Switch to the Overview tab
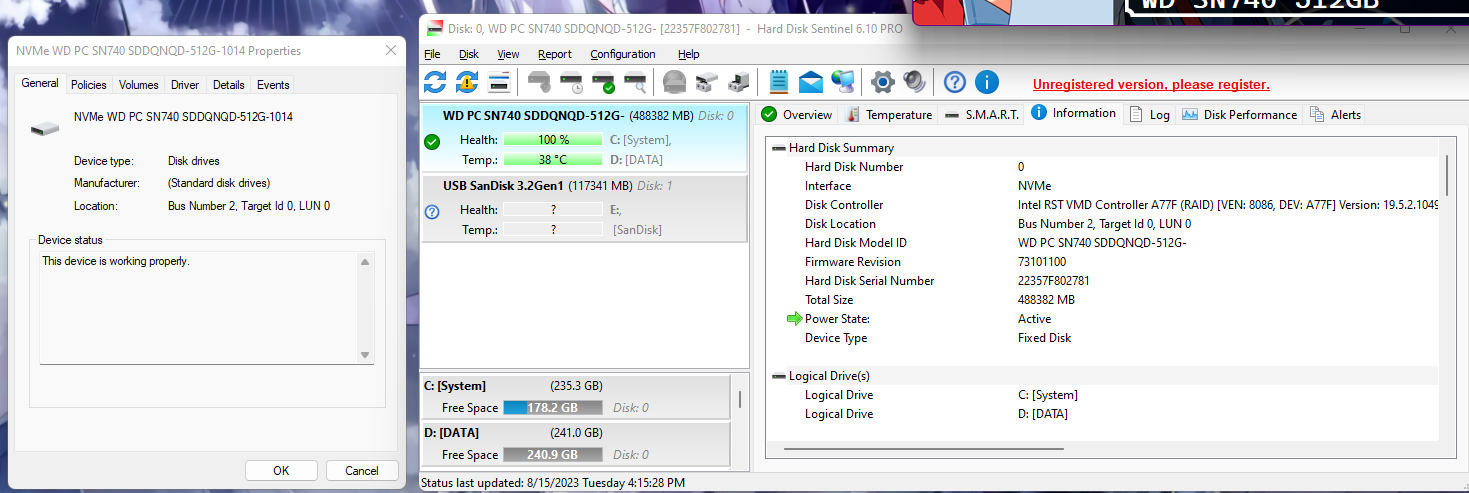 coord(797,114)
